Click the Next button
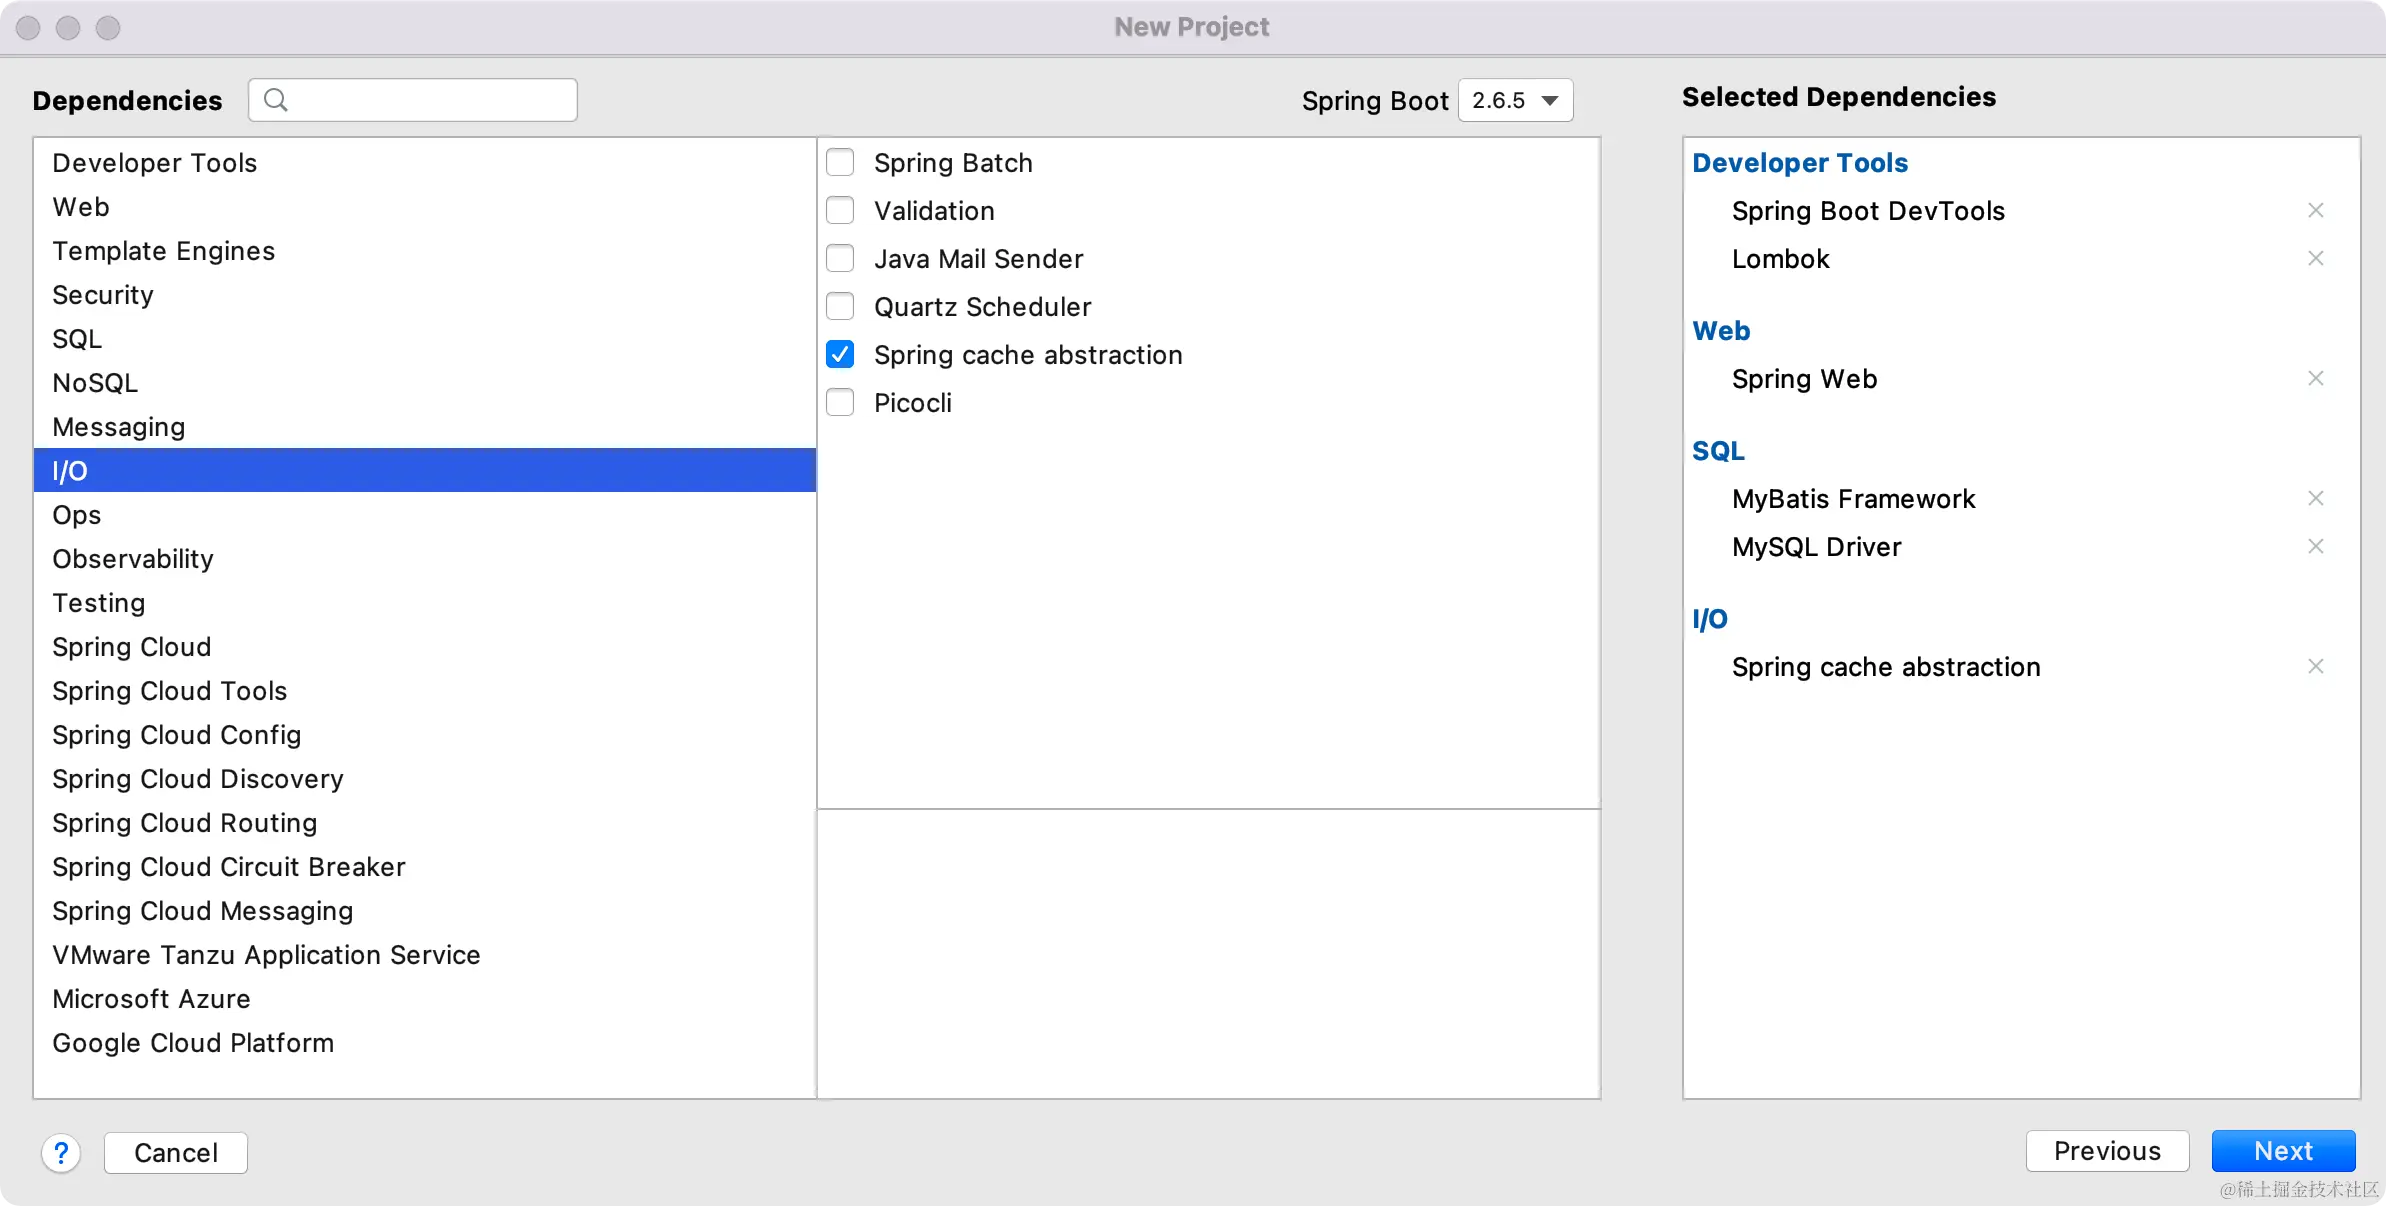 [x=2283, y=1151]
